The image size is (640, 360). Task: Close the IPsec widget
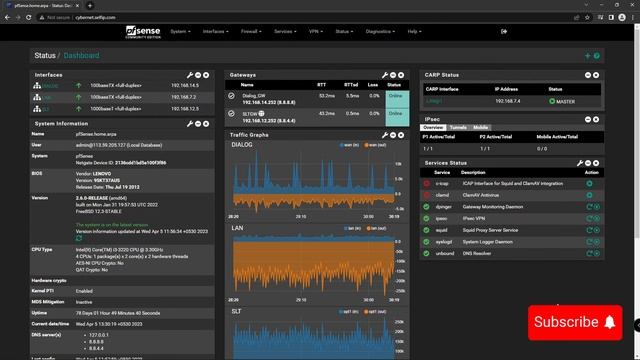tap(596, 120)
